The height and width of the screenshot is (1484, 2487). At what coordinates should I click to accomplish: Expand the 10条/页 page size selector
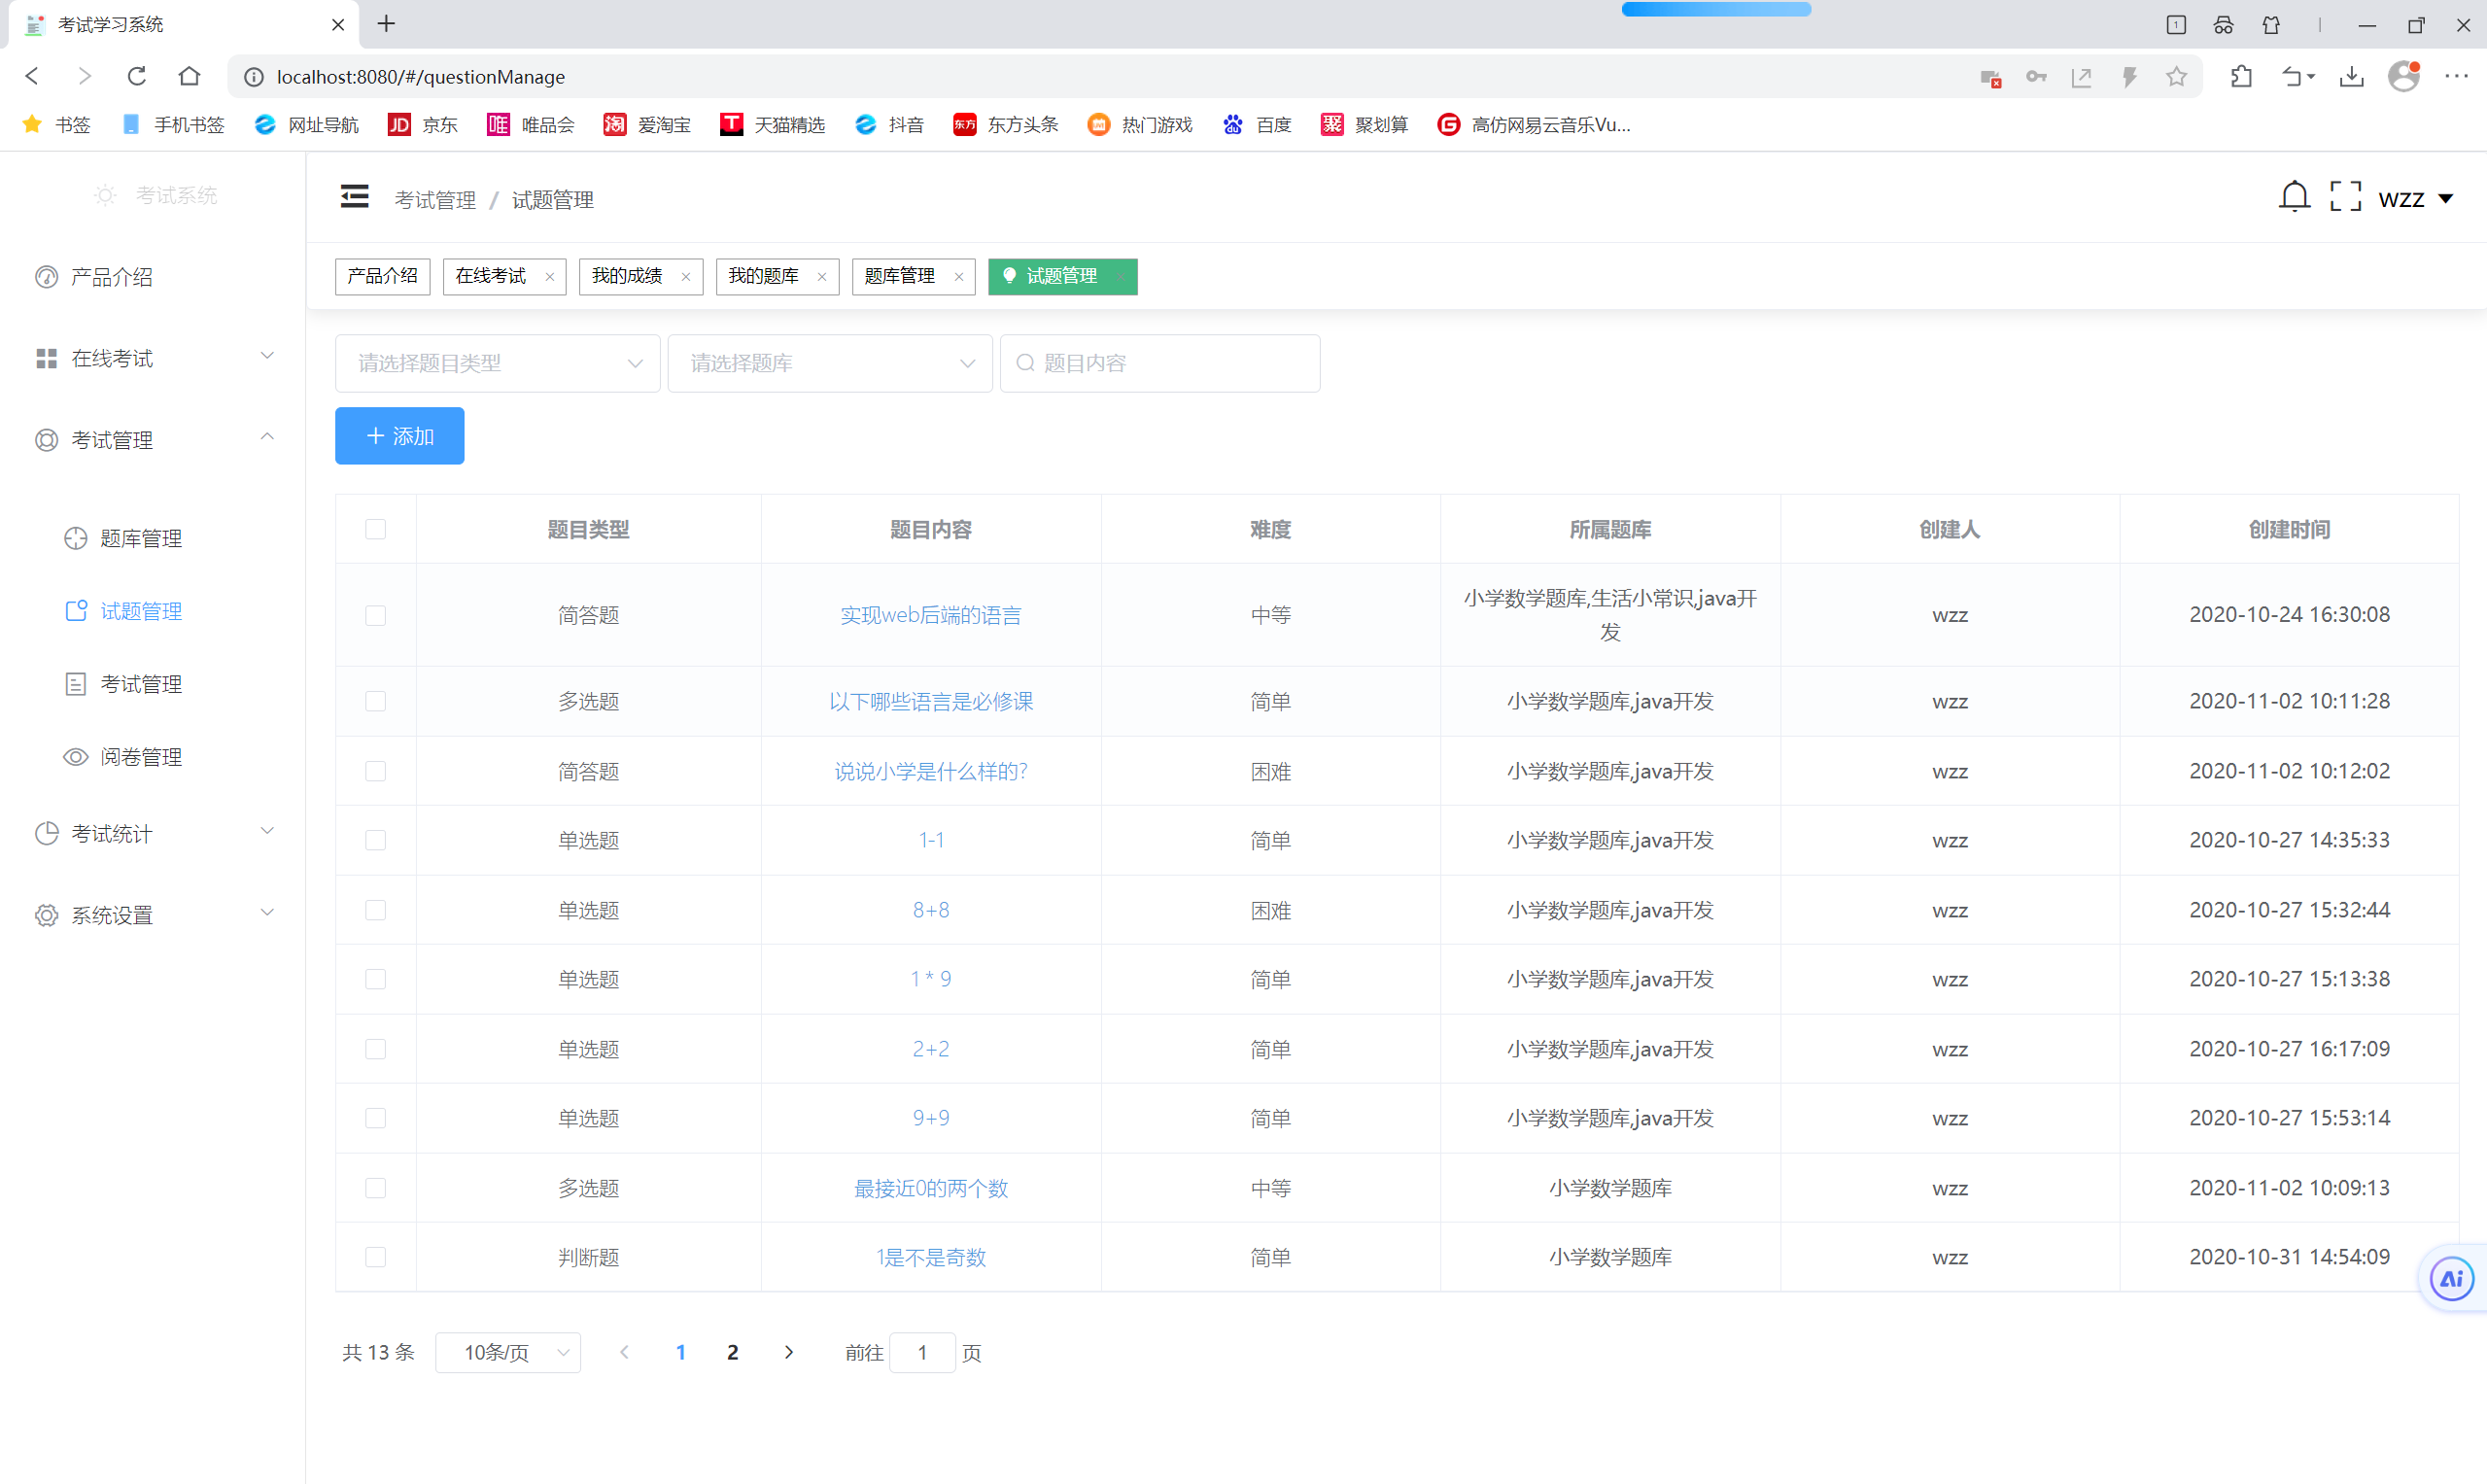click(508, 1352)
